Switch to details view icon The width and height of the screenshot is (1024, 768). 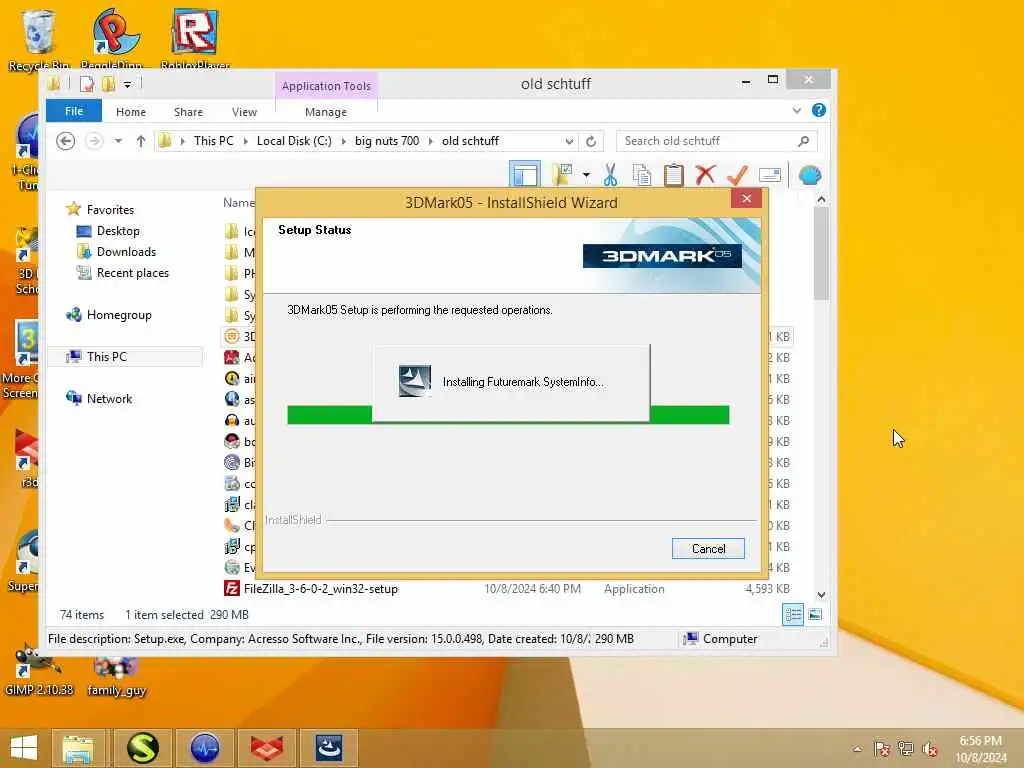point(793,615)
